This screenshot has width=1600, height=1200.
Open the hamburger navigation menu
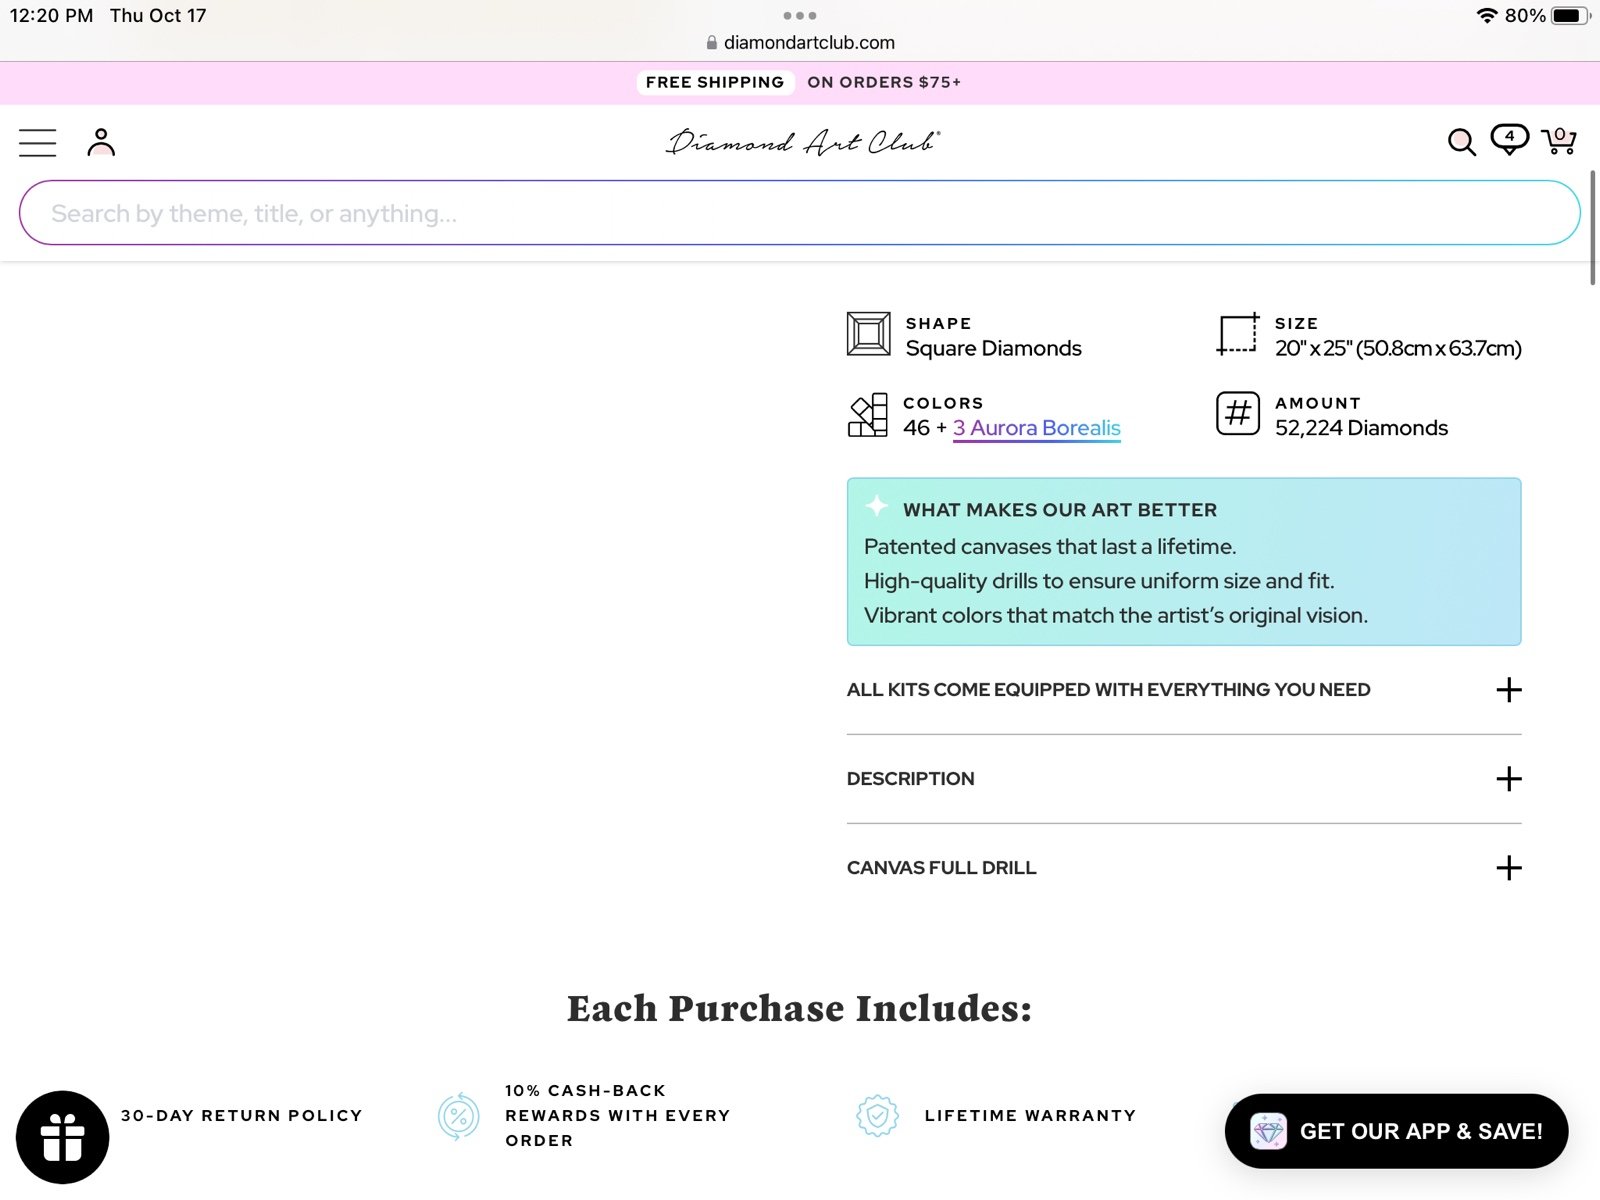click(37, 143)
